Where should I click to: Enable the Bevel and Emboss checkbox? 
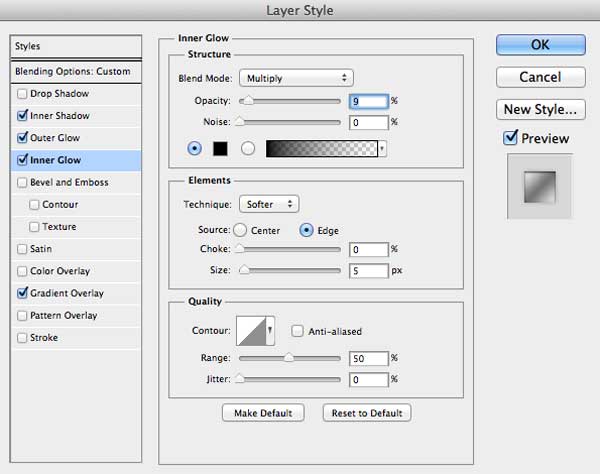[x=22, y=182]
